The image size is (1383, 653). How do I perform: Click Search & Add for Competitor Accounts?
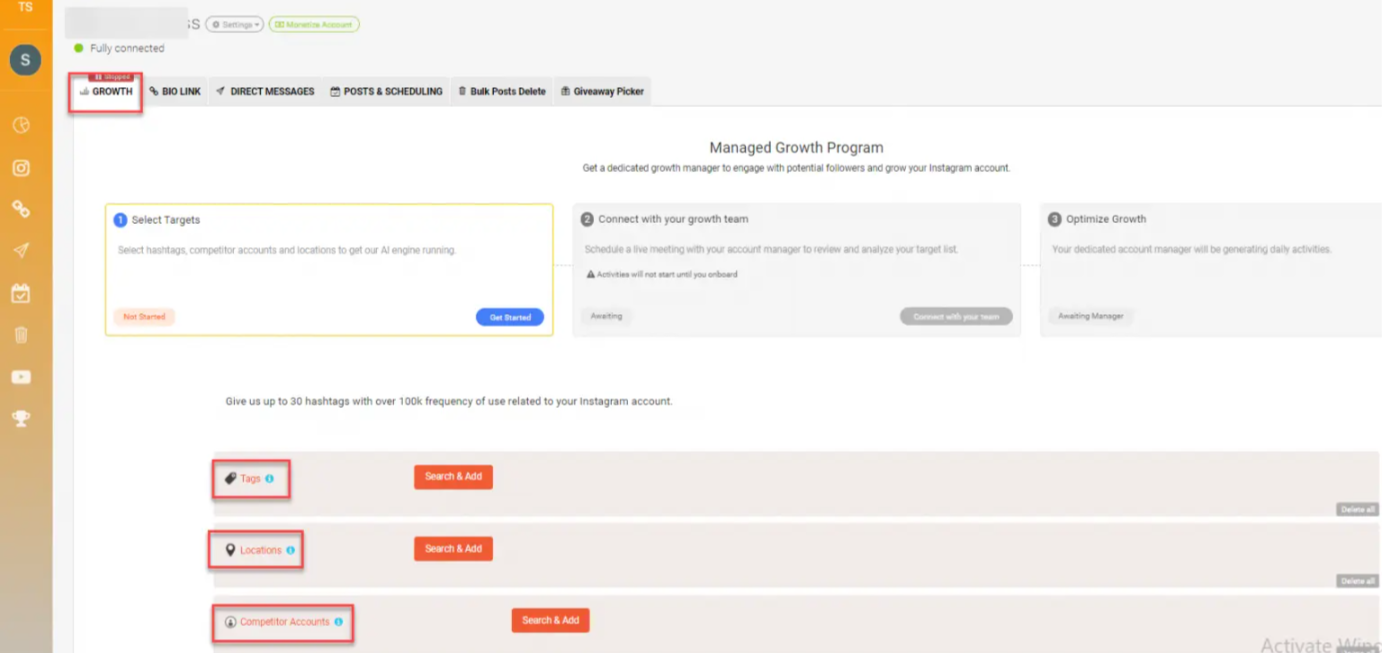tap(551, 620)
